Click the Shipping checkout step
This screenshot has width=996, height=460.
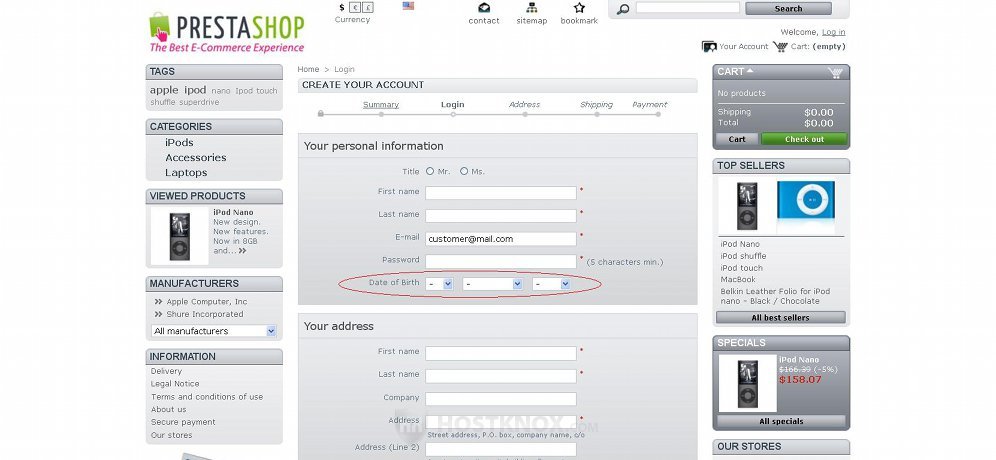596,104
